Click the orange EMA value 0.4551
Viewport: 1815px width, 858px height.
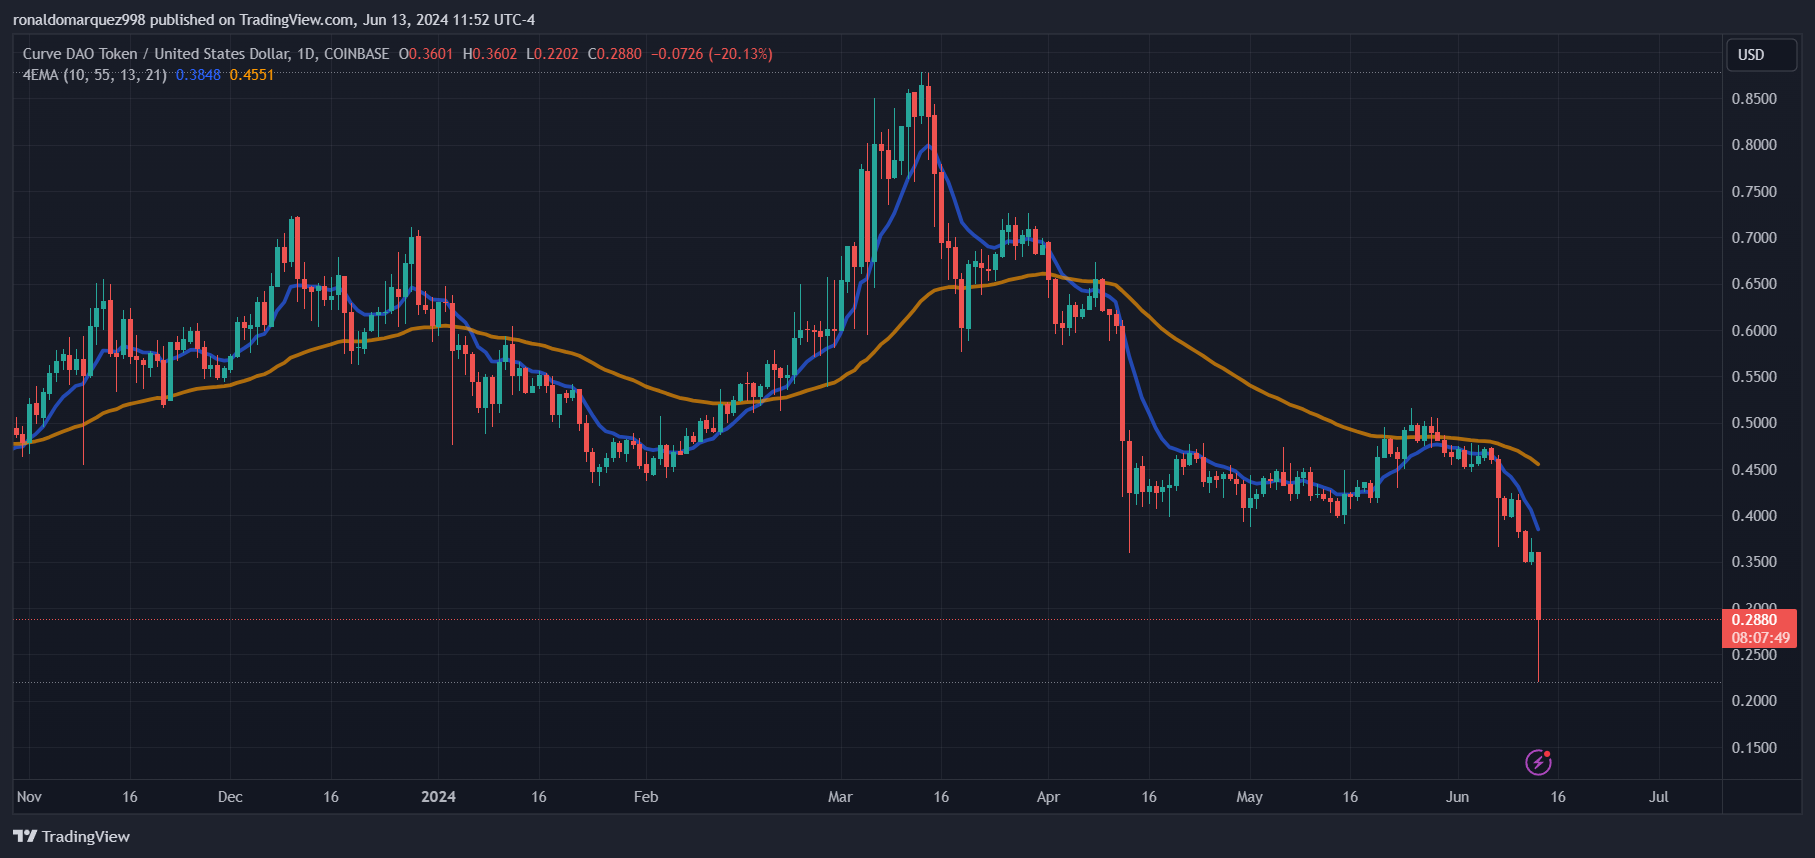tap(251, 75)
